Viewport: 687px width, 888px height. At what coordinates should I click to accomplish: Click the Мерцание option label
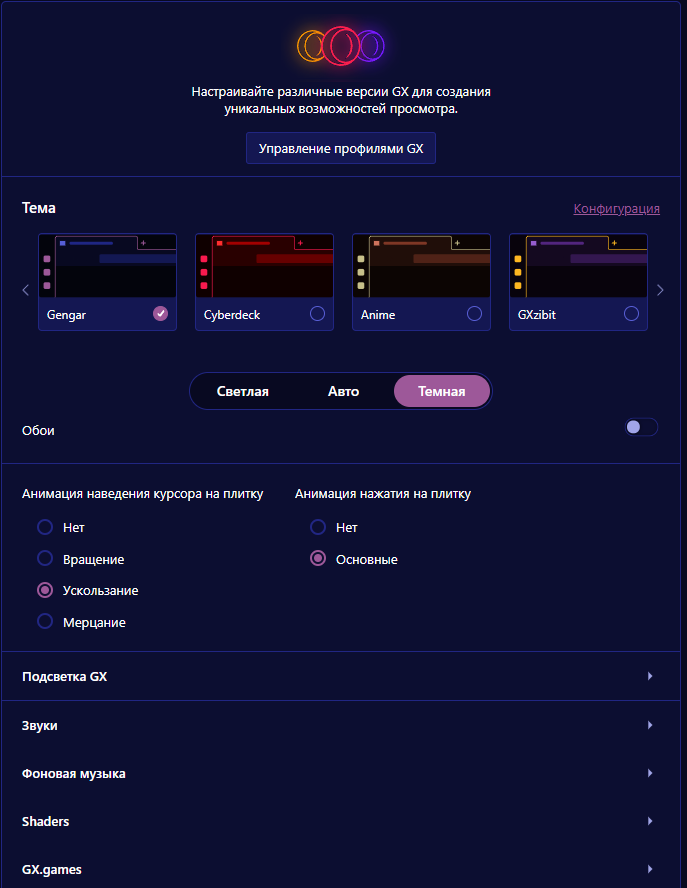[94, 622]
